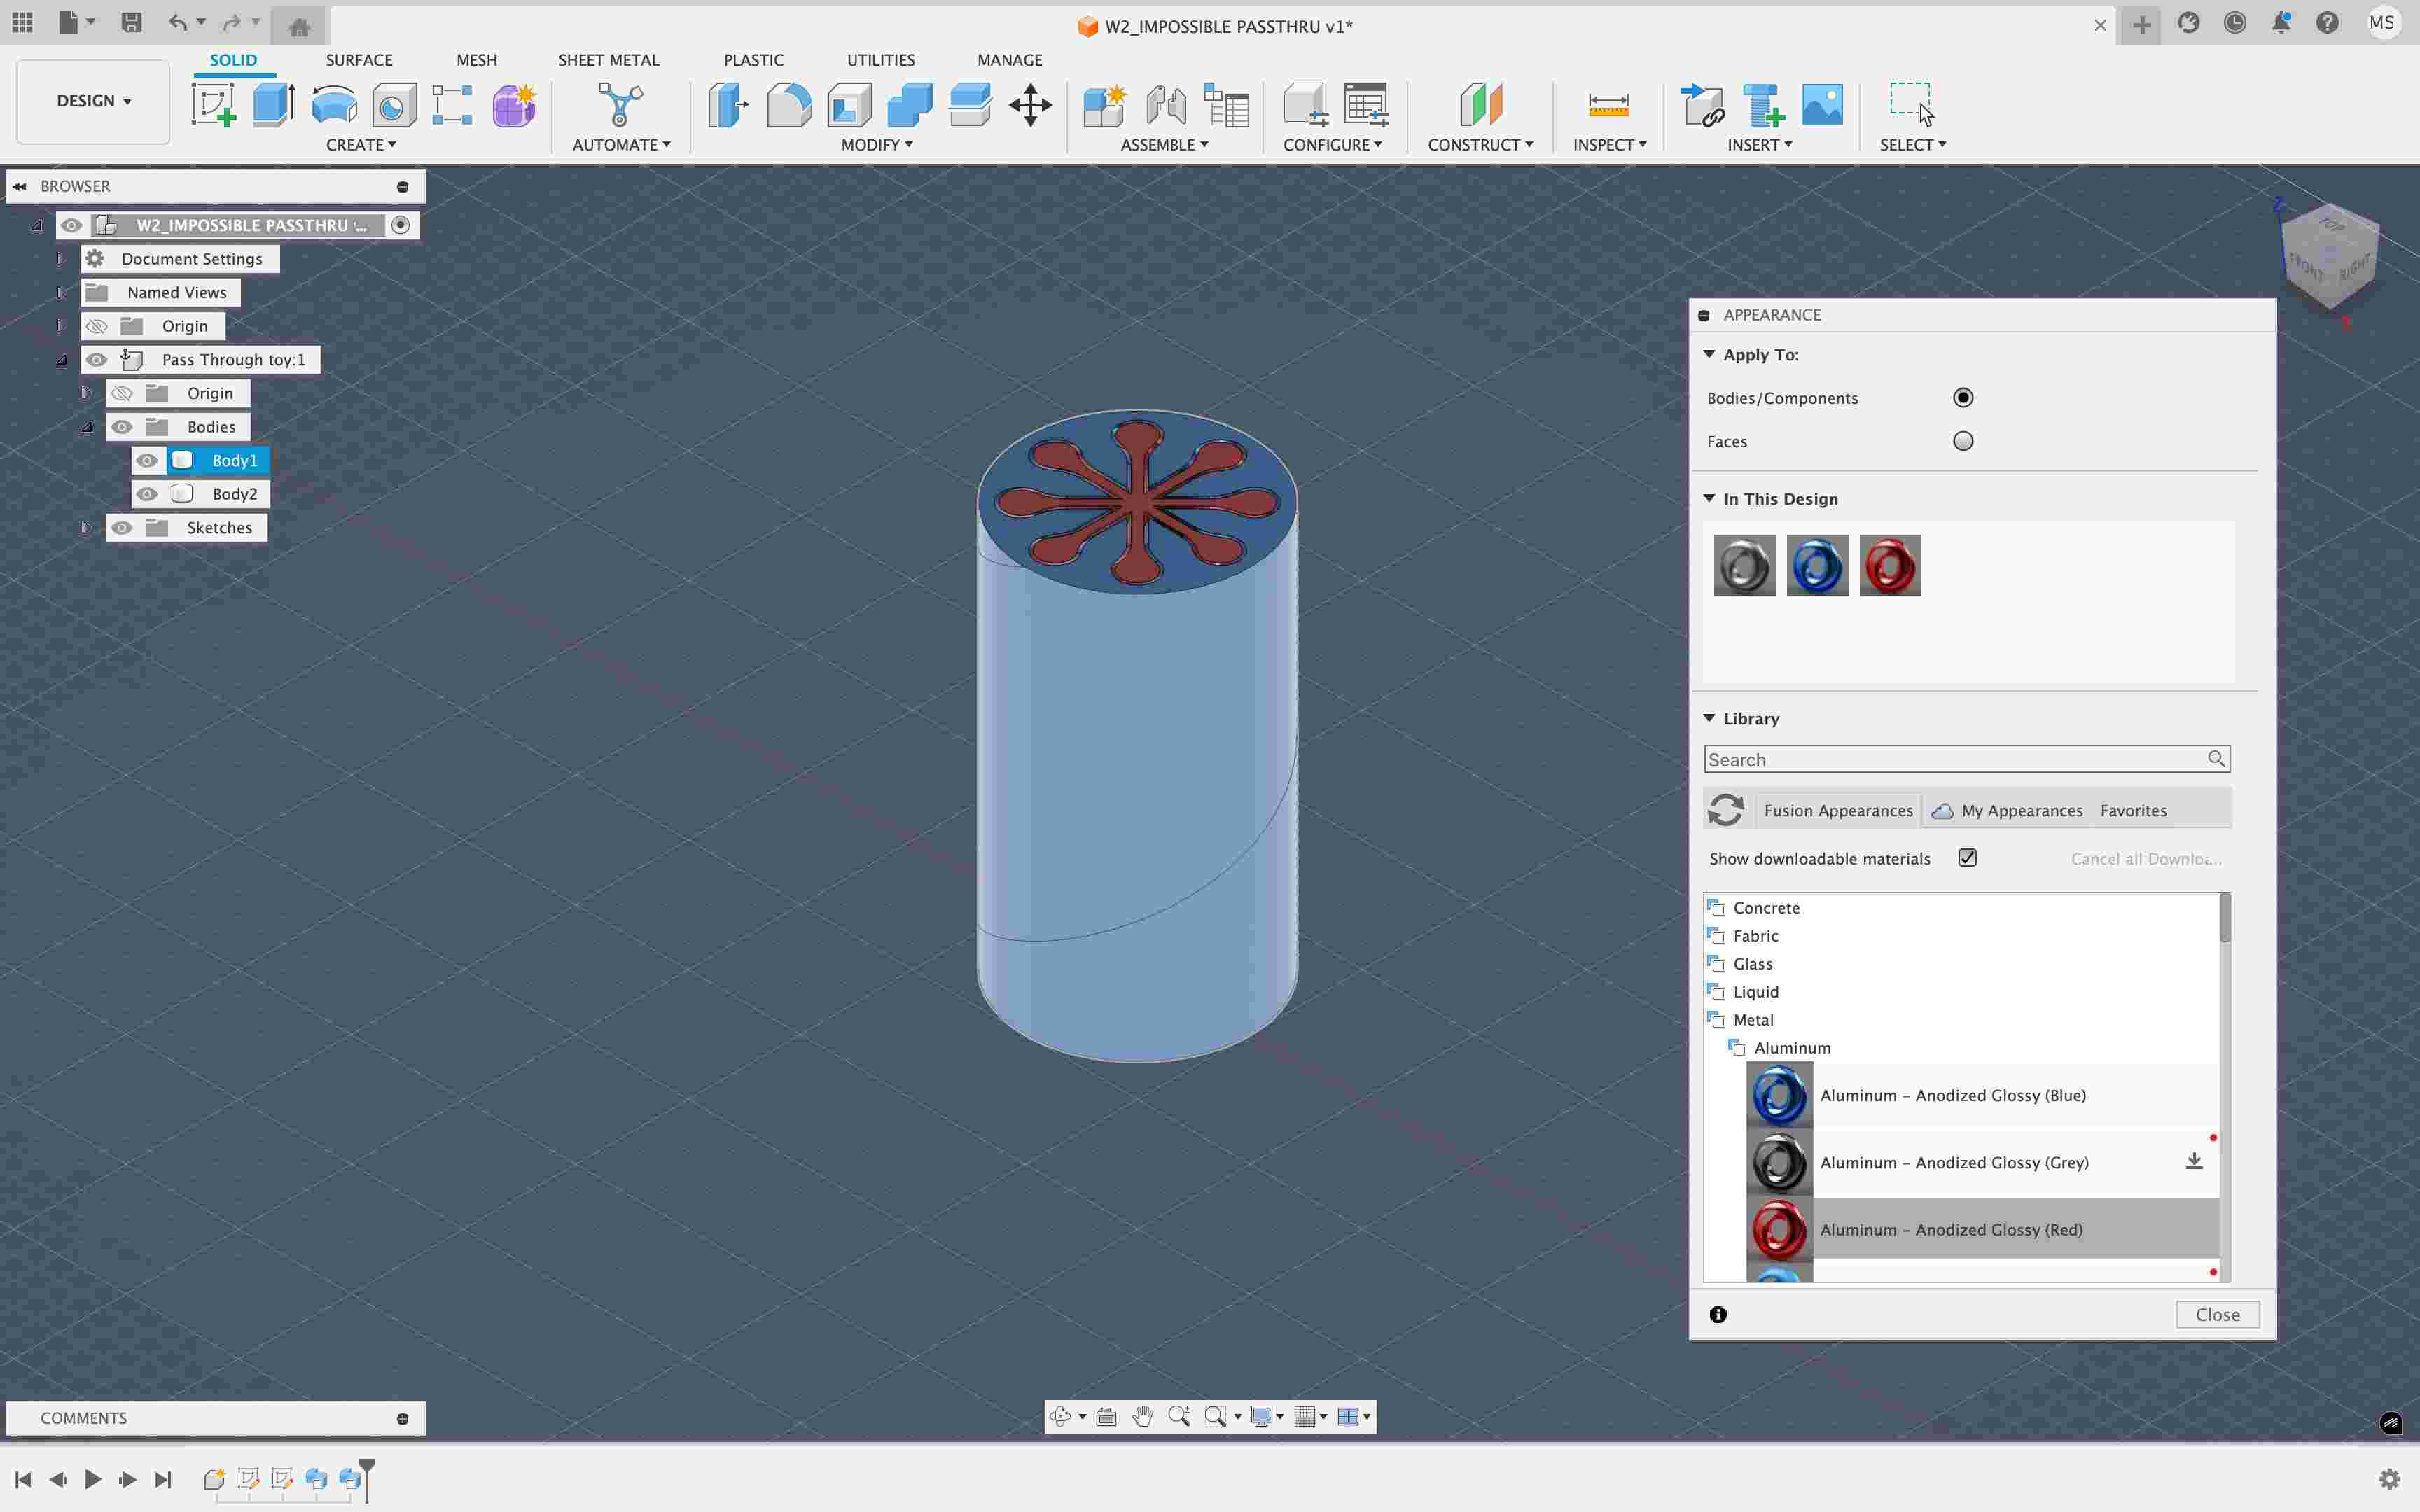Switch to the SHEET METAL tab
The height and width of the screenshot is (1512, 2420).
608,60
